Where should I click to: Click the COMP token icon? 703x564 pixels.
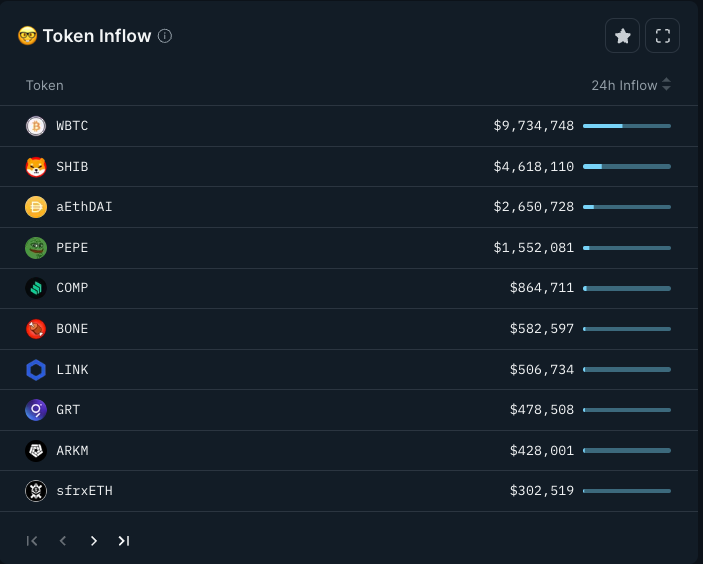pyautogui.click(x=36, y=288)
